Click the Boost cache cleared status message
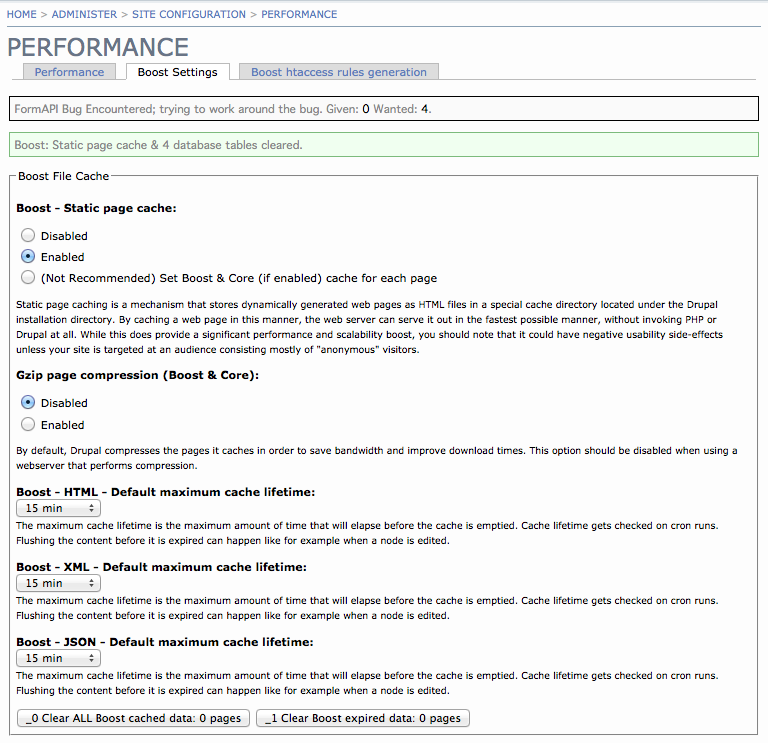 [158, 145]
